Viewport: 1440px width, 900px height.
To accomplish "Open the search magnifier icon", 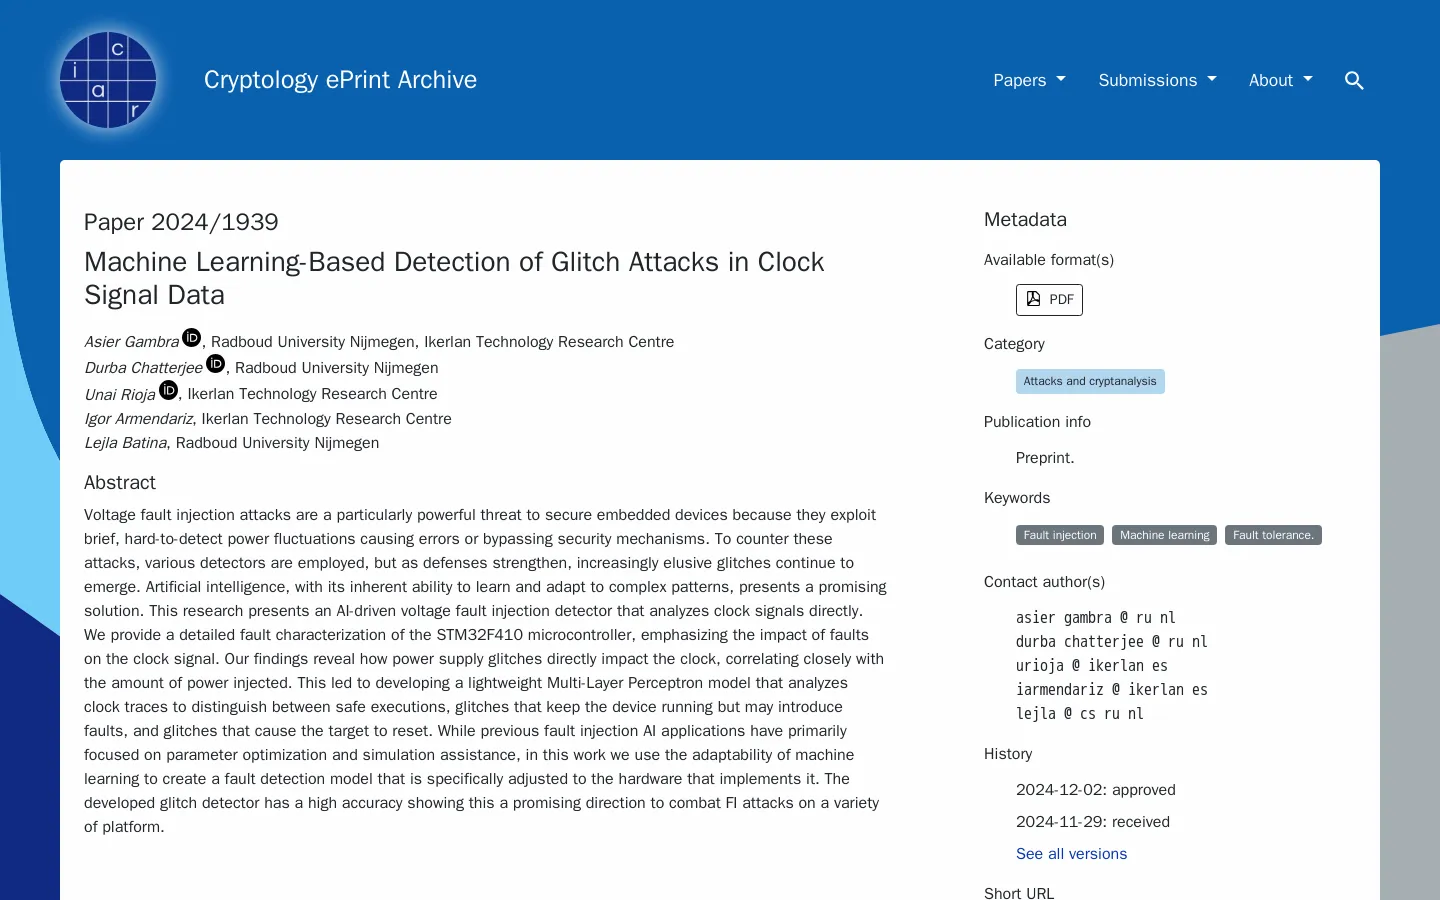I will point(1354,80).
